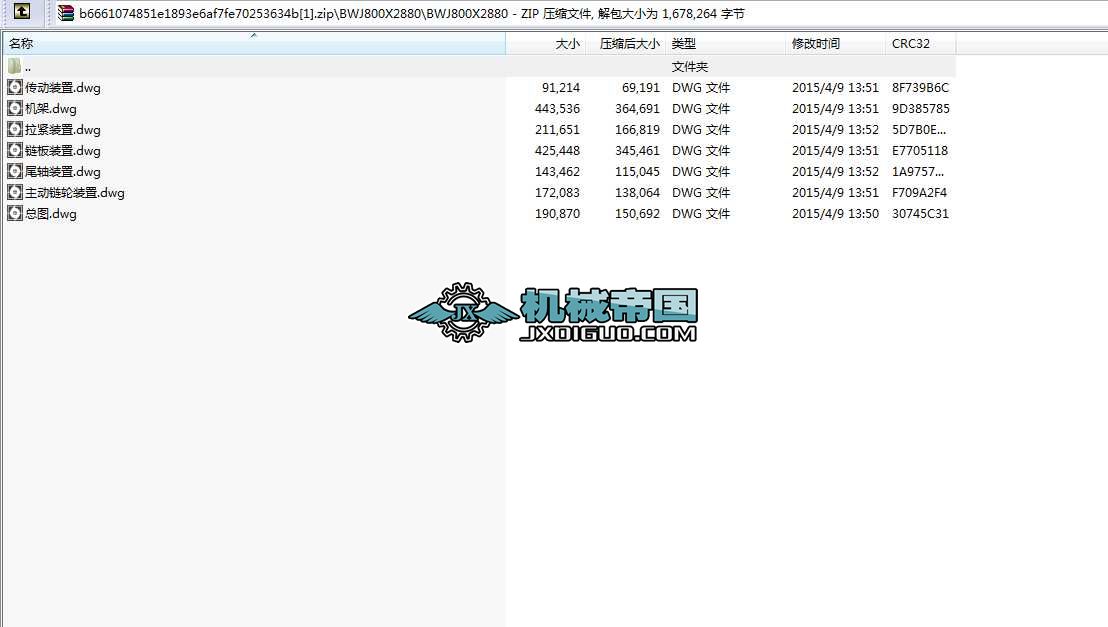Click the up-one-level navigation icon
This screenshot has width=1108, height=627.
click(x=22, y=13)
